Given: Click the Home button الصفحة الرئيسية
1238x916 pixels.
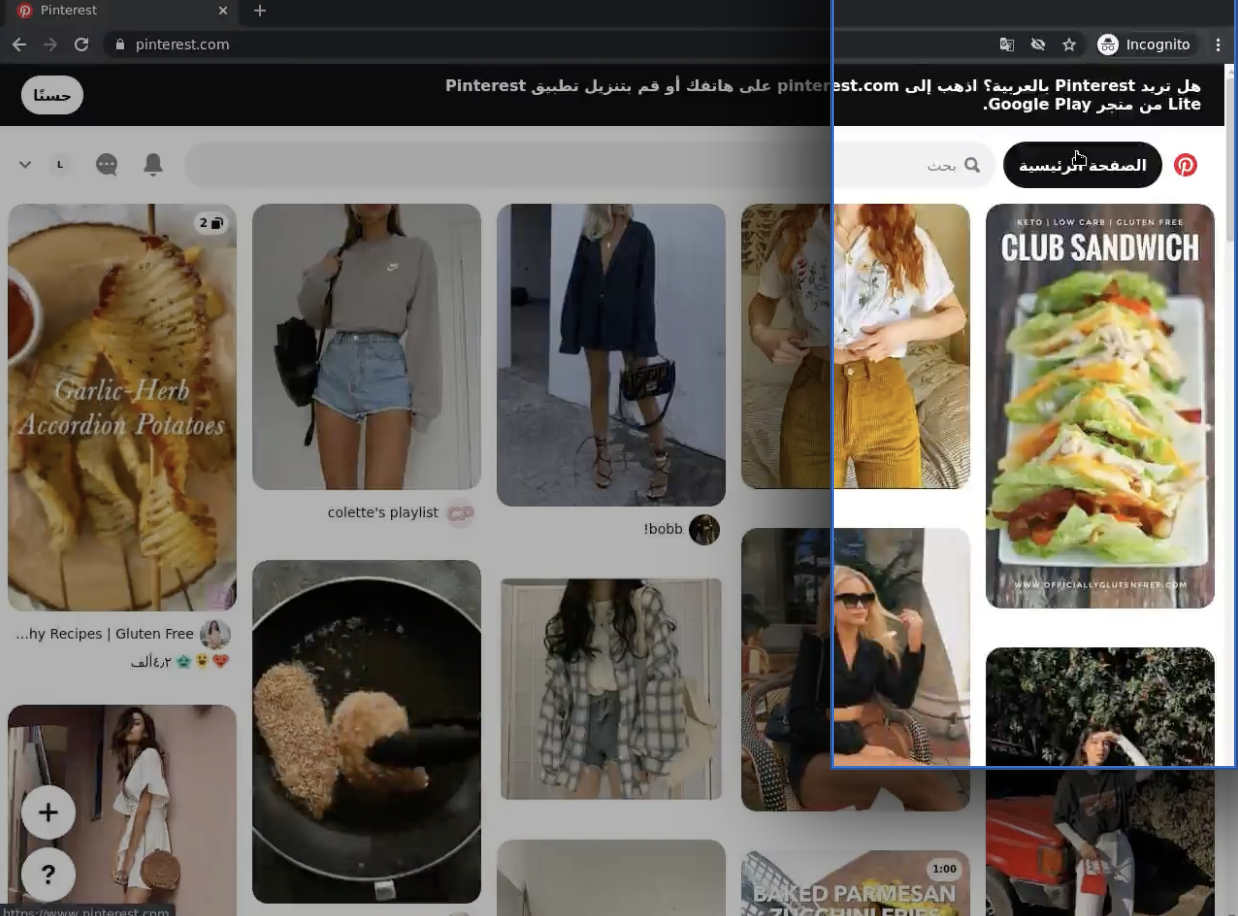Looking at the screenshot, I should 1082,165.
